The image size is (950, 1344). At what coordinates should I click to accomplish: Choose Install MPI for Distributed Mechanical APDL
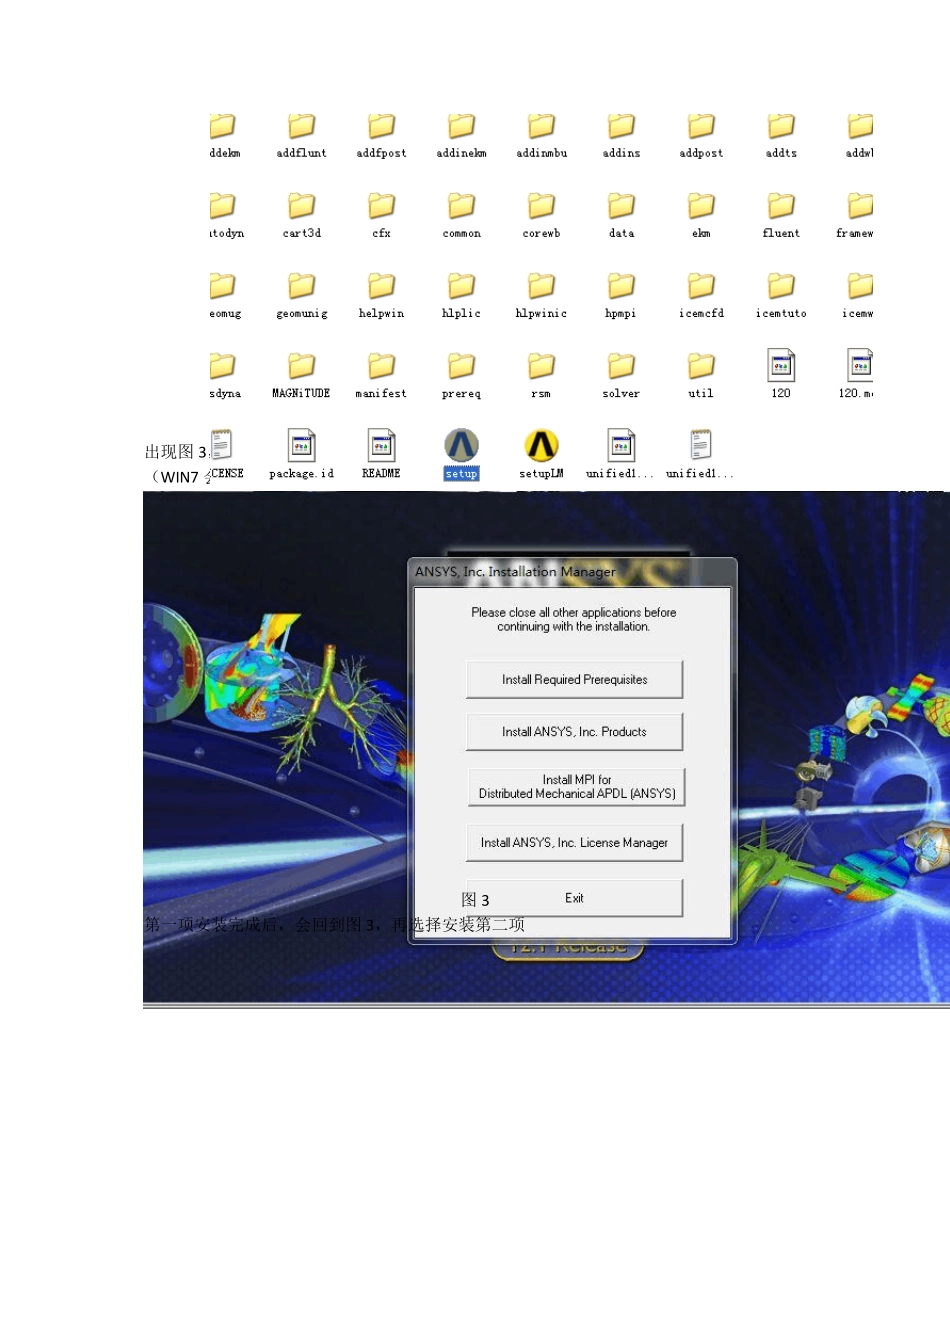coord(577,787)
